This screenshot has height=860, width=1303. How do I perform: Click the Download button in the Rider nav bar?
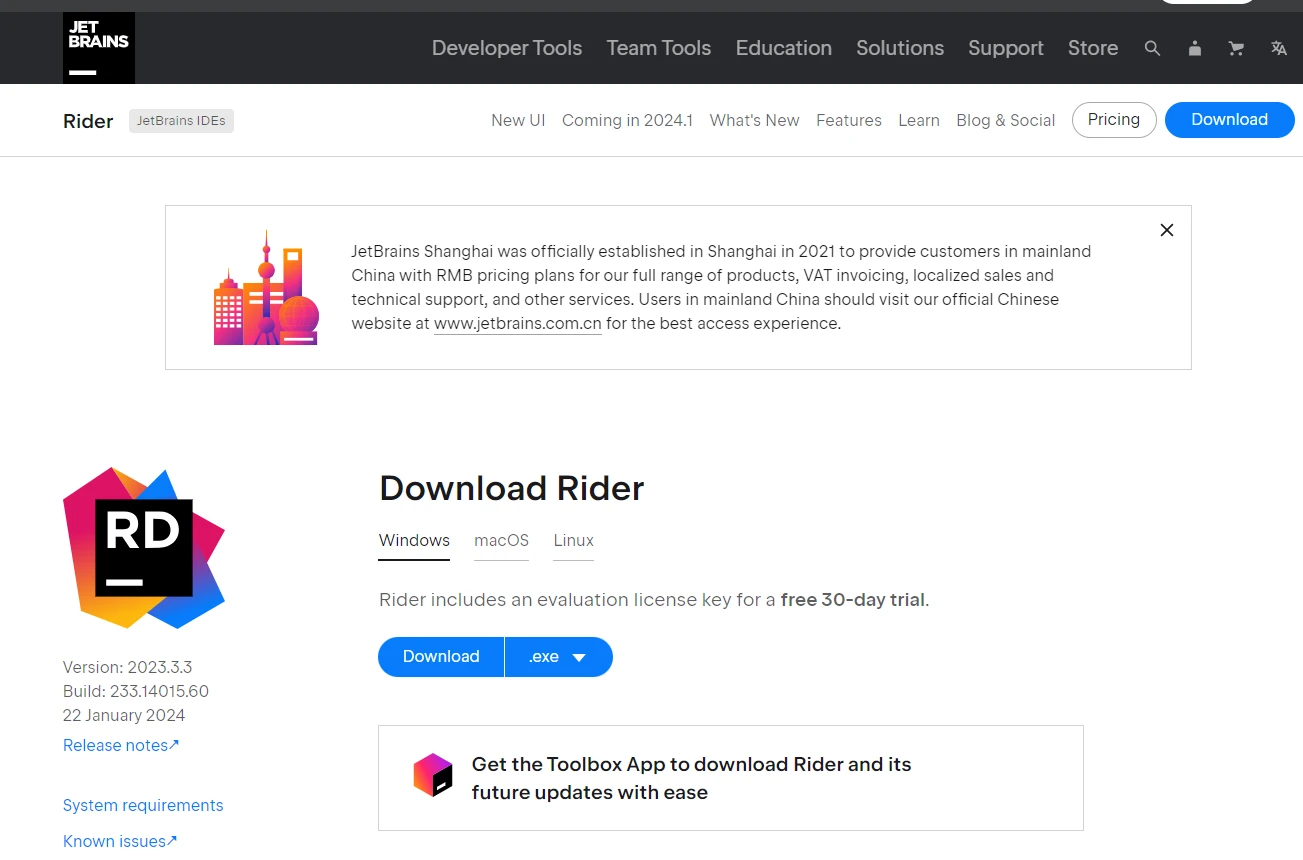(1229, 120)
